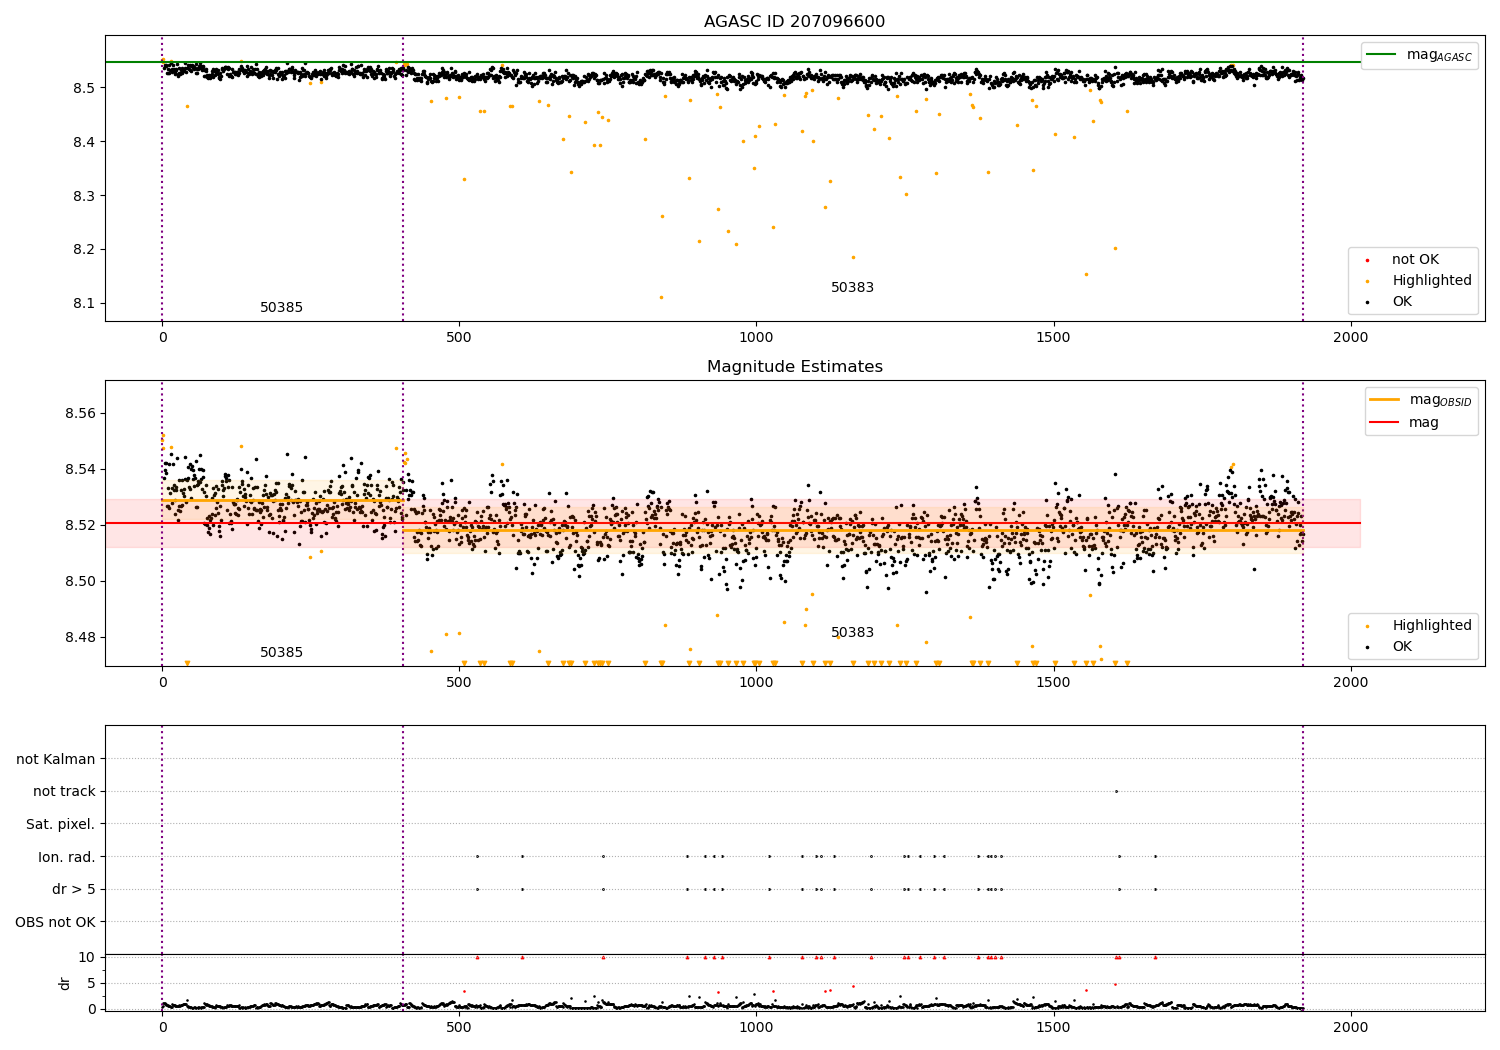1500x1050 pixels.
Task: Click the 'Ion. rad.' row label
Action: point(67,857)
